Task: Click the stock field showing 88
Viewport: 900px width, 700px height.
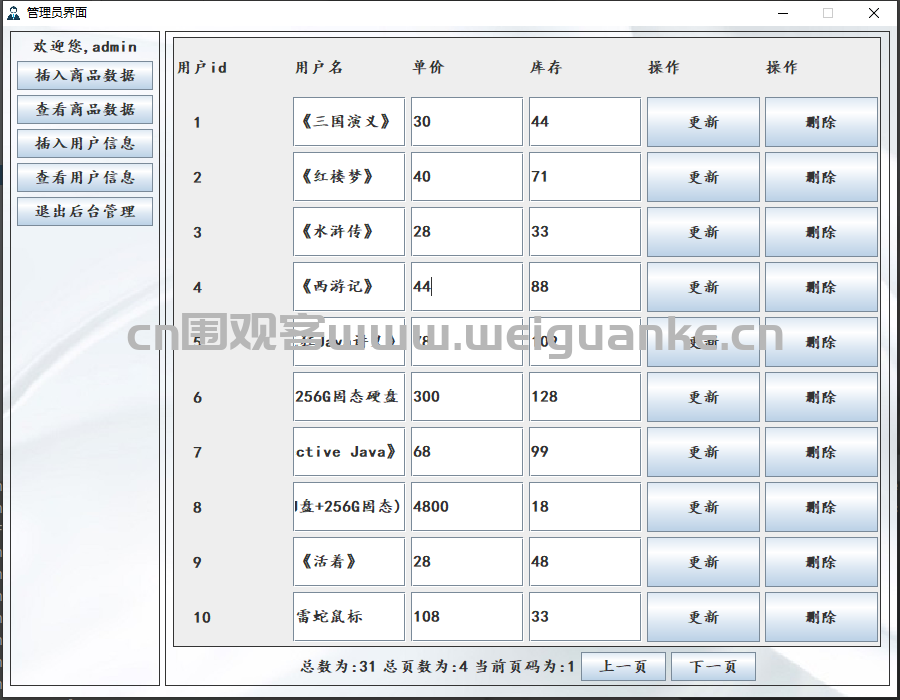Action: (585, 287)
